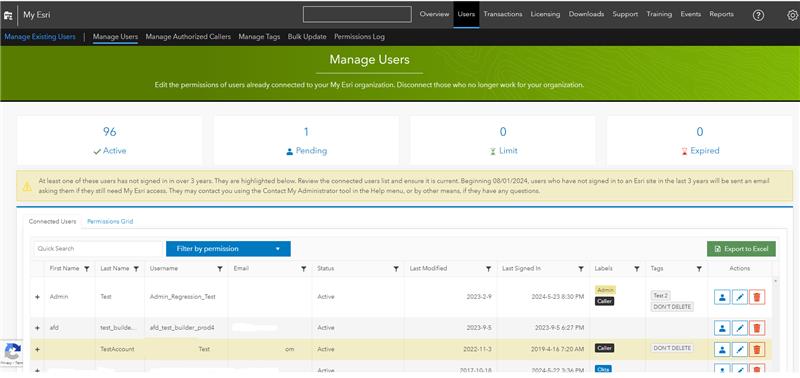Viewport: 800px width, 378px height.
Task: Click Export to Excel button
Action: pyautogui.click(x=741, y=249)
